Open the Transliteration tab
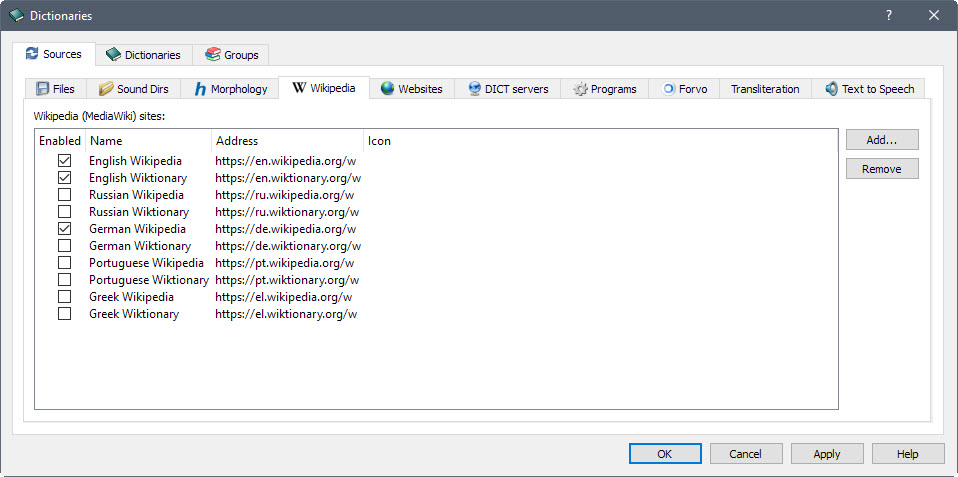Screen dimensions: 958x477 pos(765,89)
